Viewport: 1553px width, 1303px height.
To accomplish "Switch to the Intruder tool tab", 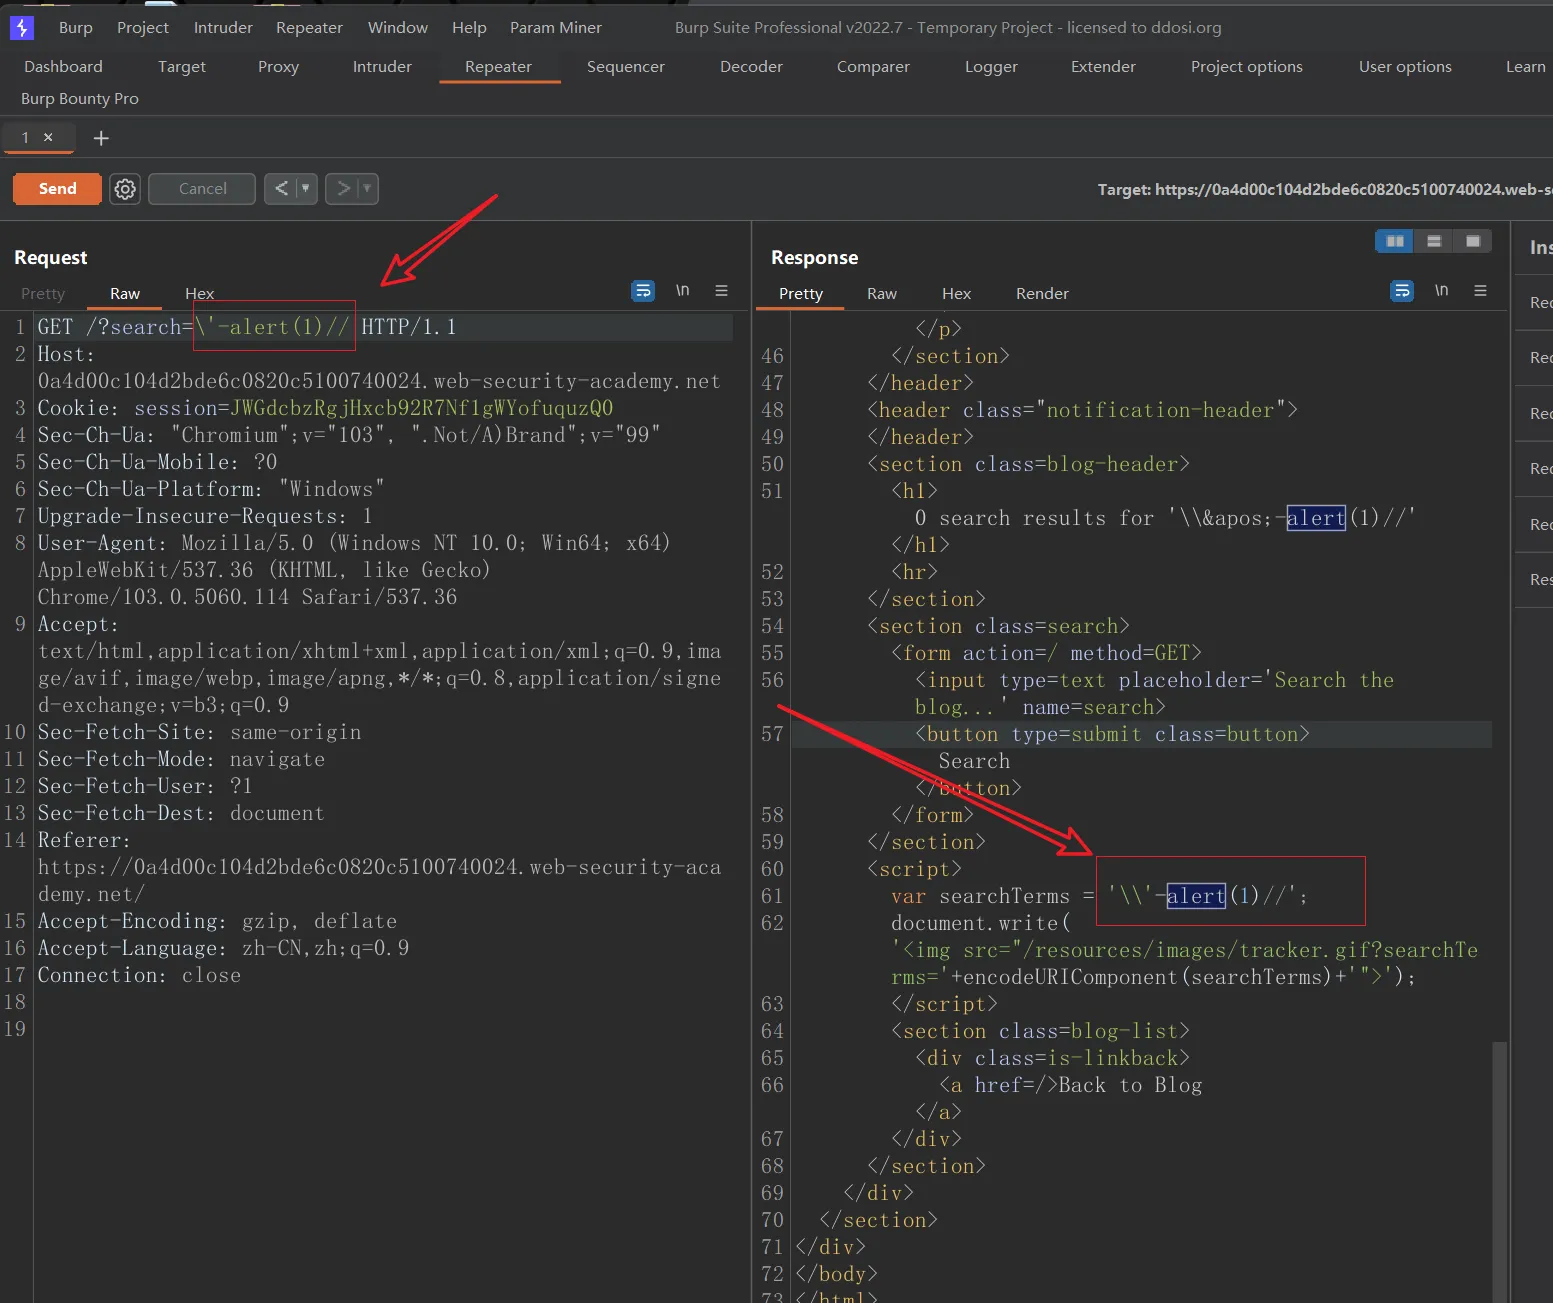I will [382, 67].
